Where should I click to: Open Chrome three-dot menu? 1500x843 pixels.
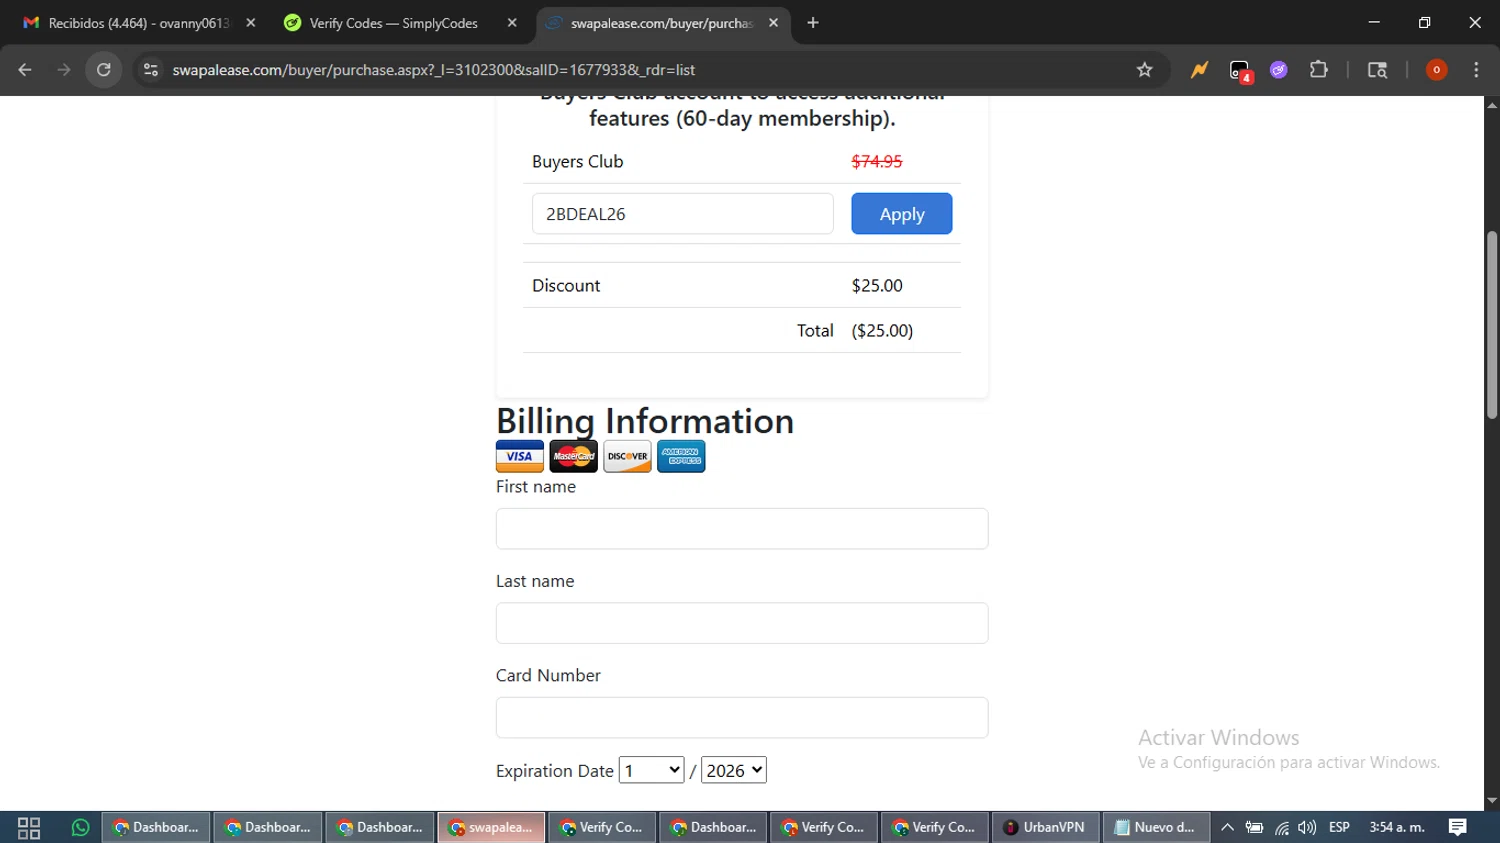1476,70
